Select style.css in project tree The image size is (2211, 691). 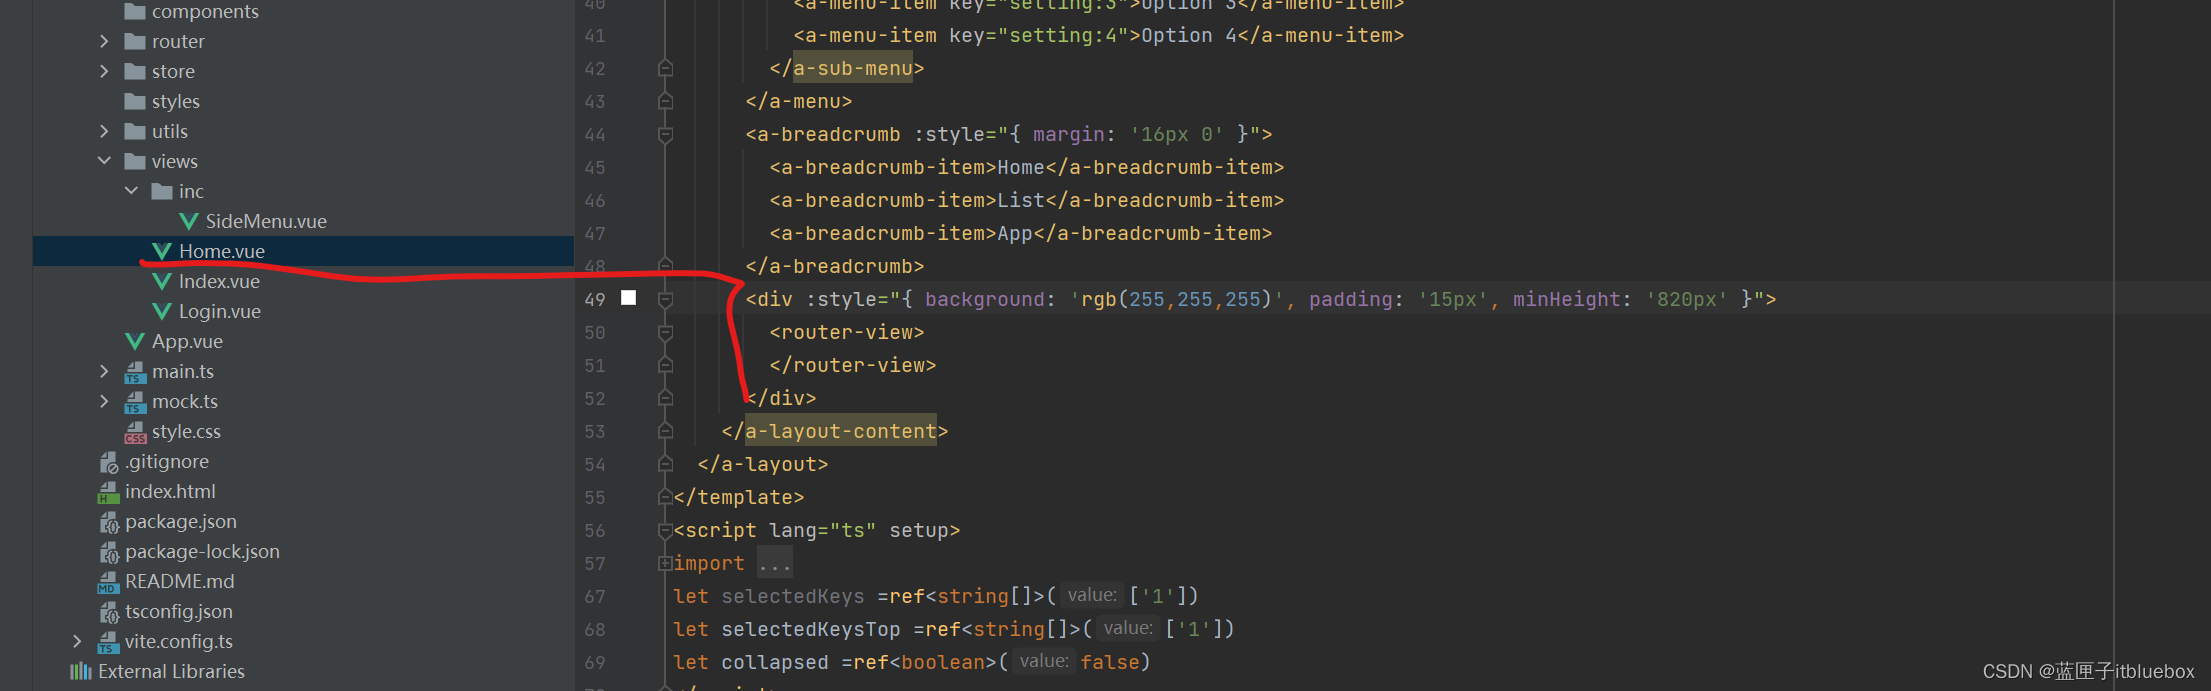coord(186,431)
